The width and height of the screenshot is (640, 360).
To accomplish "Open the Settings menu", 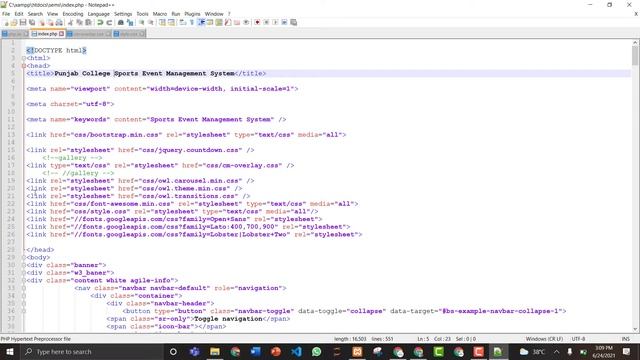I will pos(123,14).
